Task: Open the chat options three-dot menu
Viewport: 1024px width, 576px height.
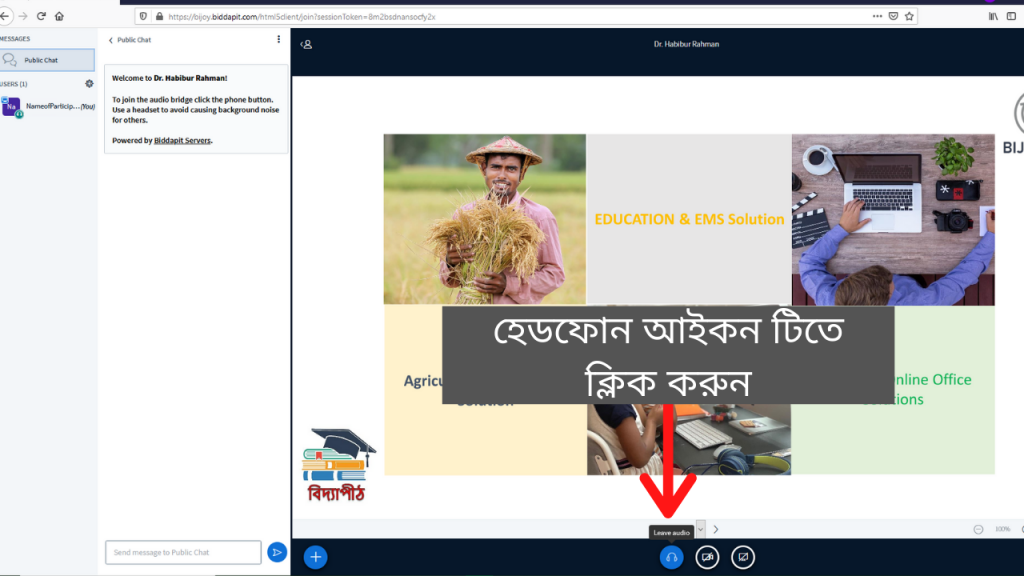Action: pyautogui.click(x=279, y=39)
